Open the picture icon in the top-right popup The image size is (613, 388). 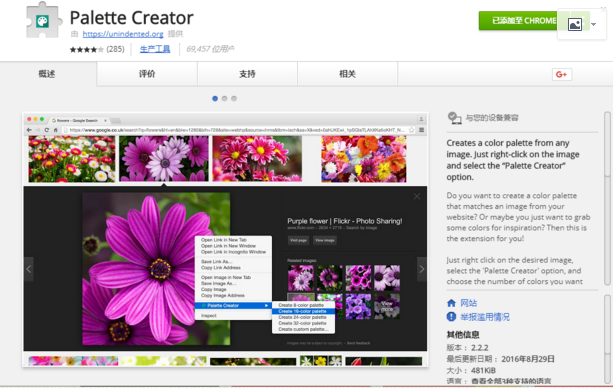click(x=575, y=25)
